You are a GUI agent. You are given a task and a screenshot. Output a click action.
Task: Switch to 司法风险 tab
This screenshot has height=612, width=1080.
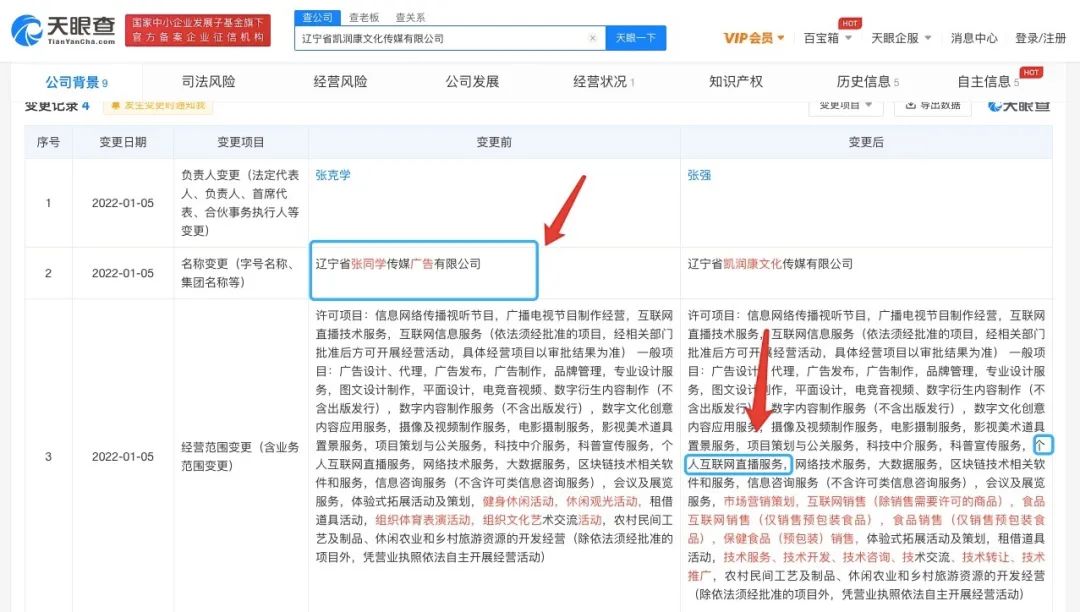[208, 81]
